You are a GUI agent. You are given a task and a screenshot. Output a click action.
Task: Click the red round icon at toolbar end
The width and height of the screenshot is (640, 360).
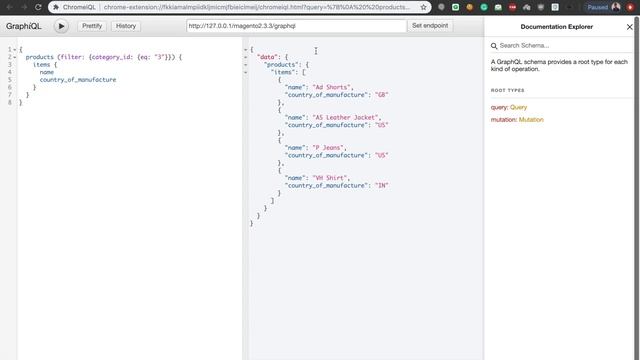[x=630, y=7]
